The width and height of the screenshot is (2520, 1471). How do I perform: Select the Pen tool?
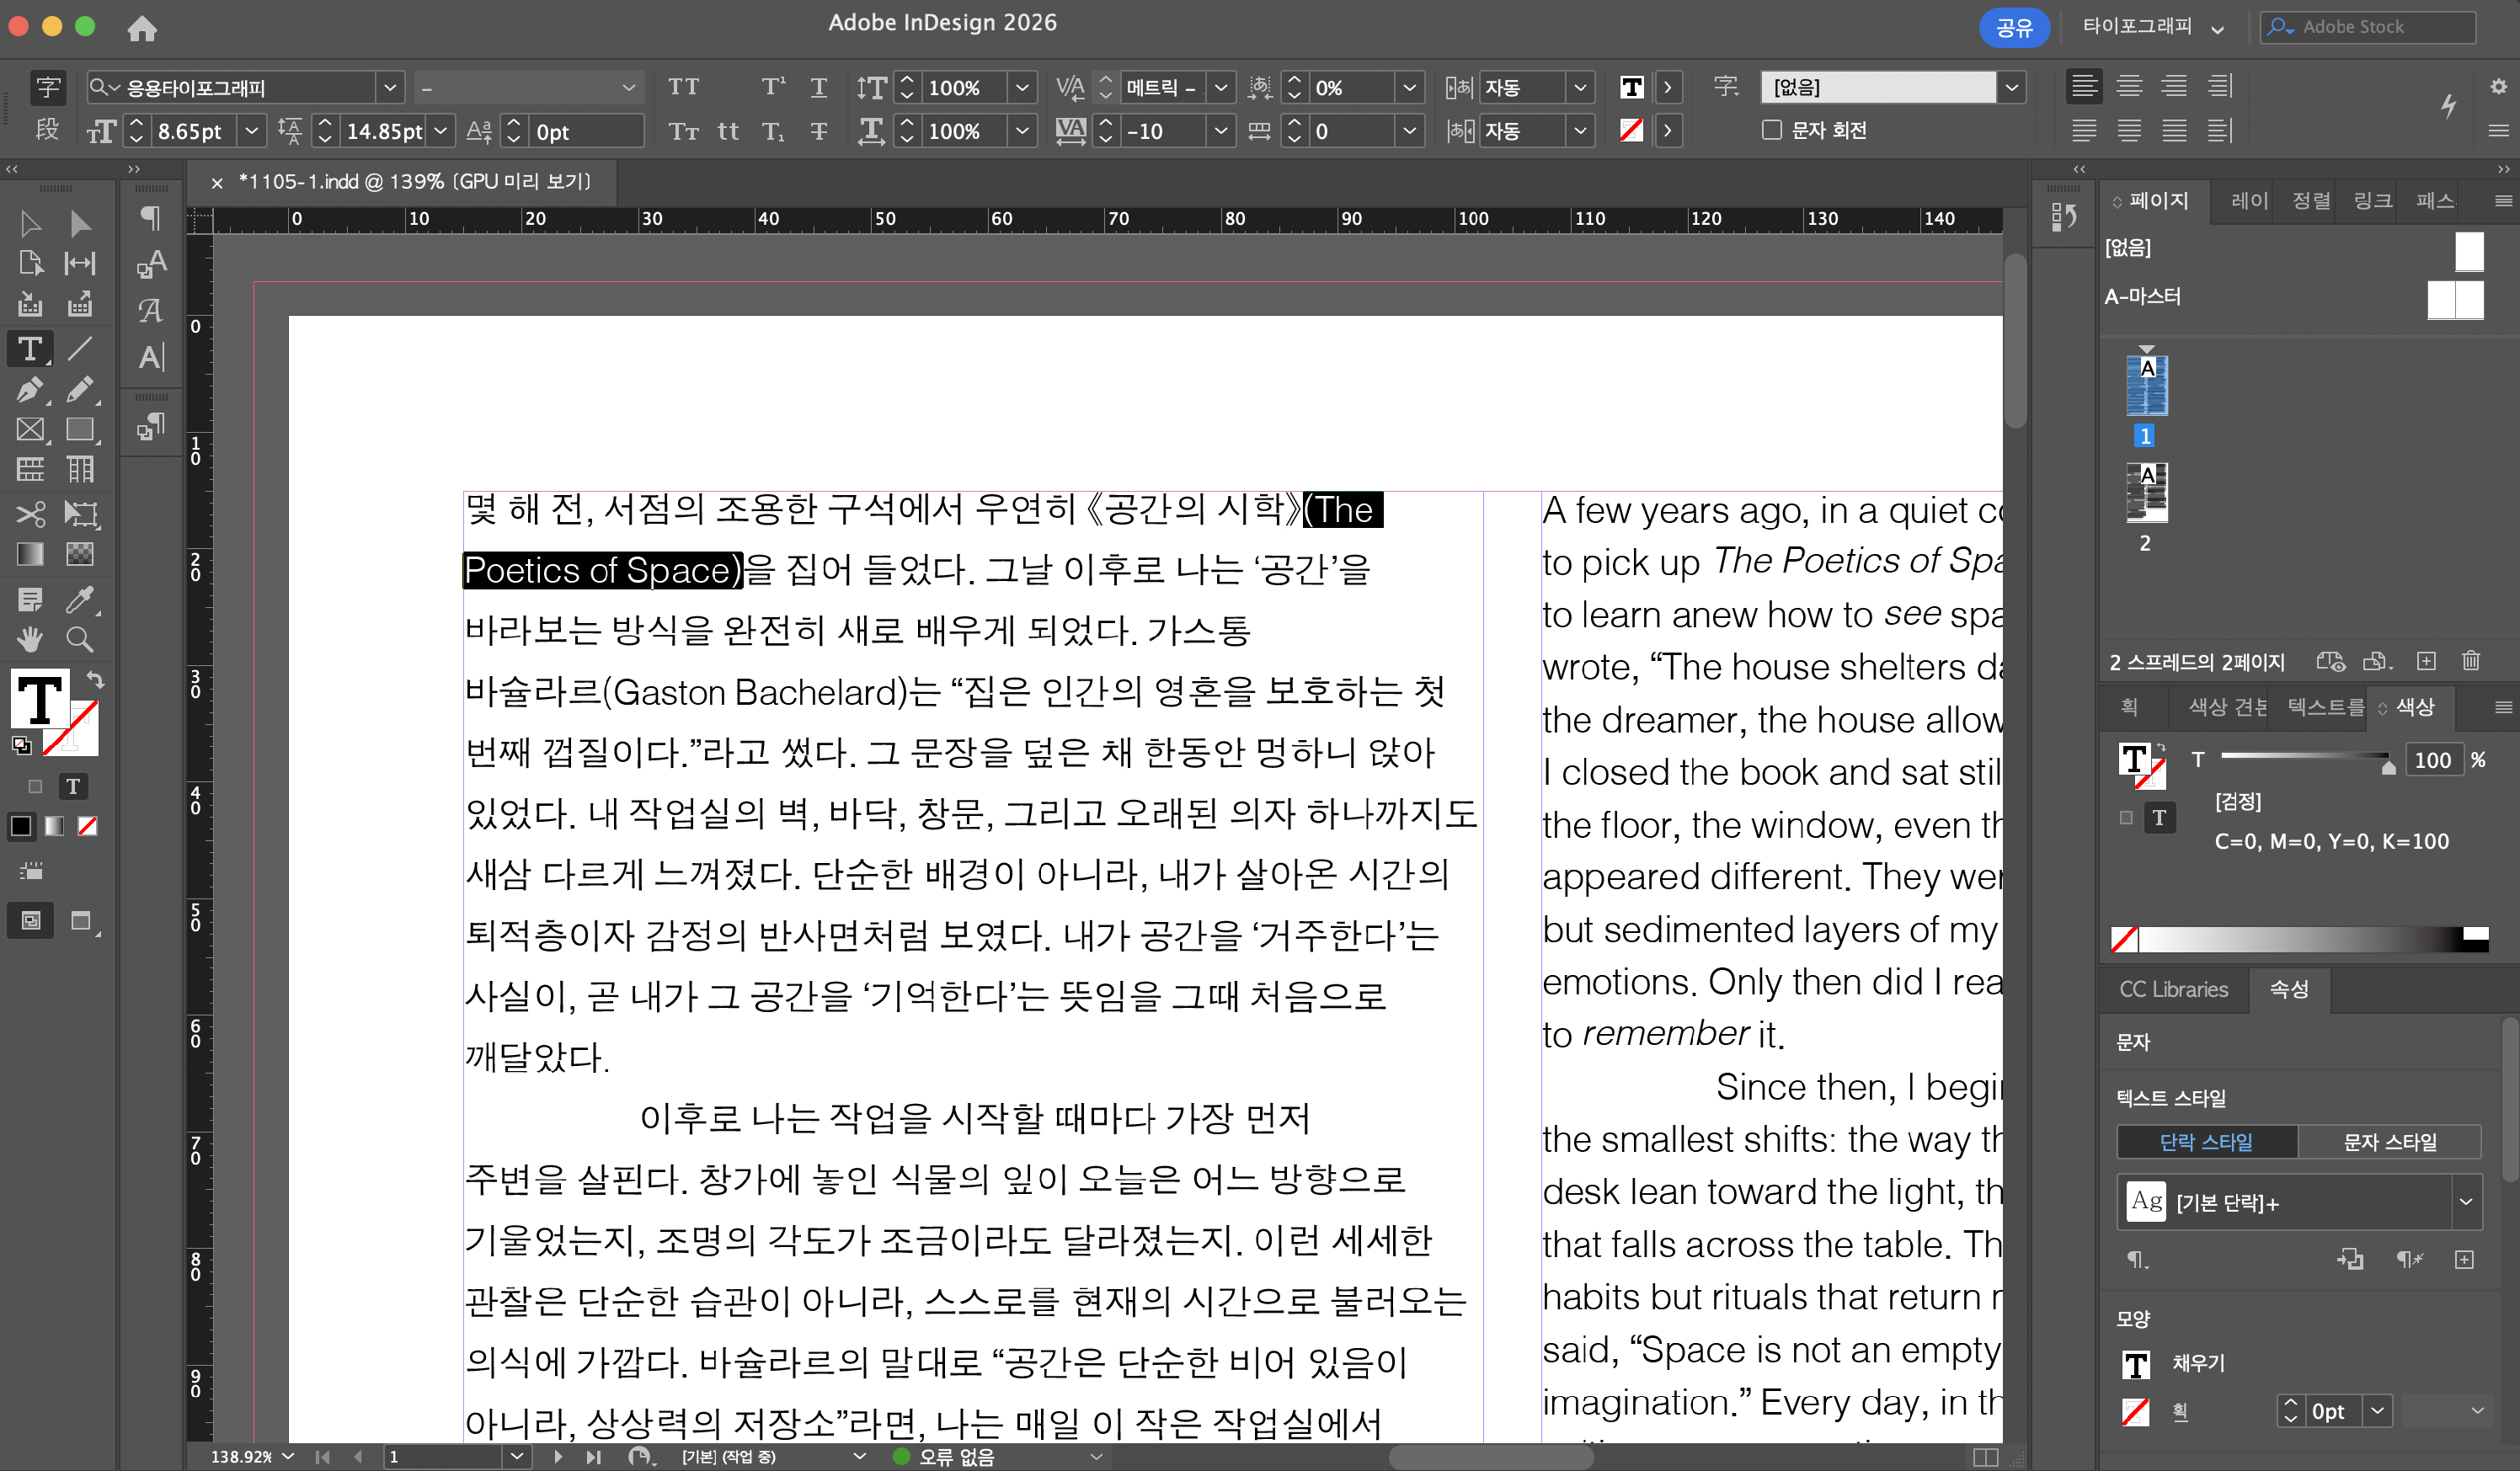point(30,389)
